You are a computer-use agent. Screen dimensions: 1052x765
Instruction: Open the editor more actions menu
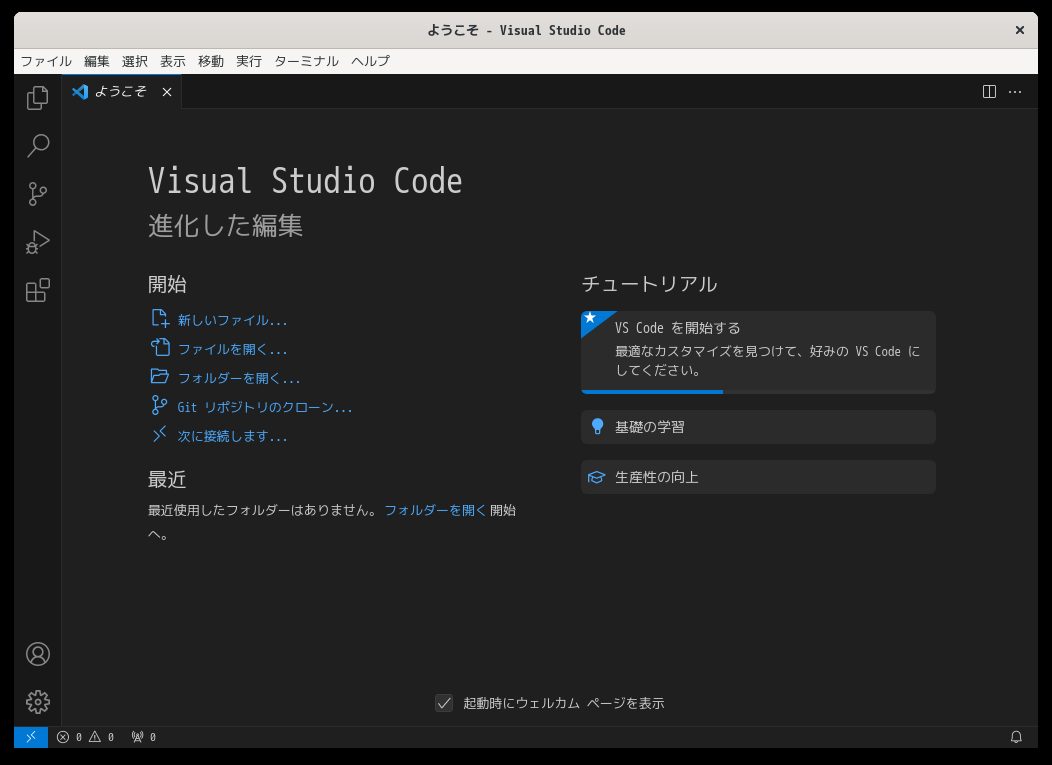(1015, 92)
